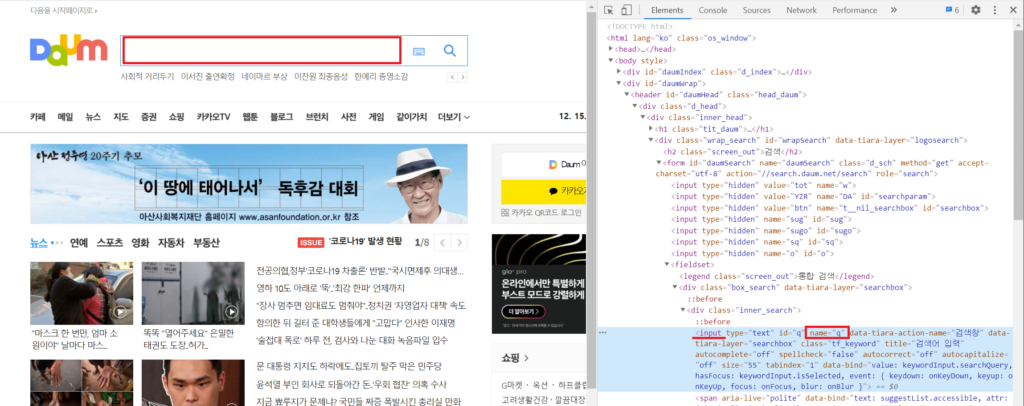Screen dimensions: 1024x406
Task: Click the Daum logo
Action: point(68,51)
